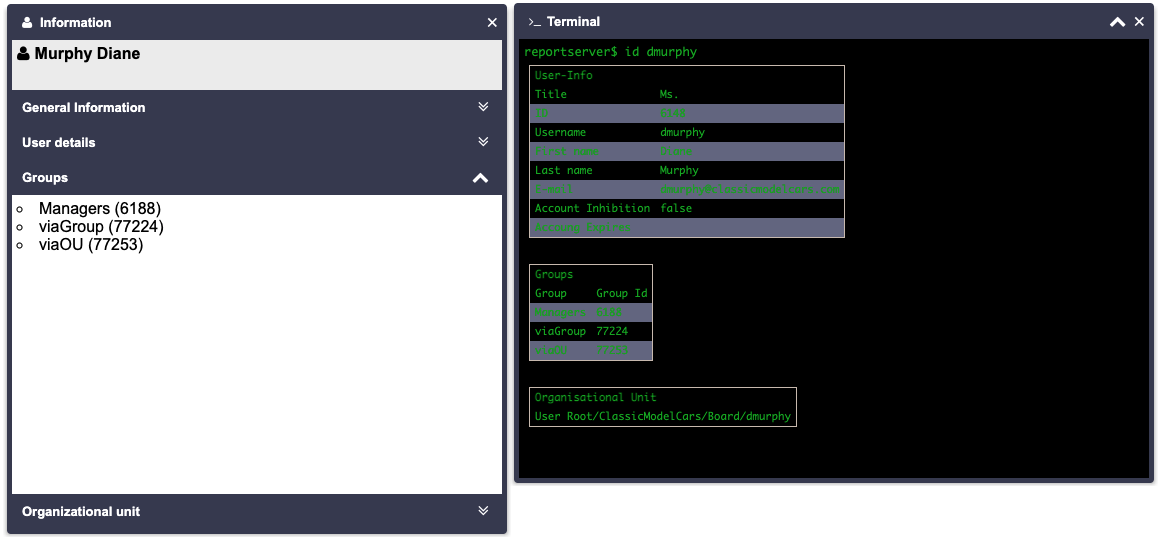
Task: Collapse the Groups section
Action: pos(481,178)
